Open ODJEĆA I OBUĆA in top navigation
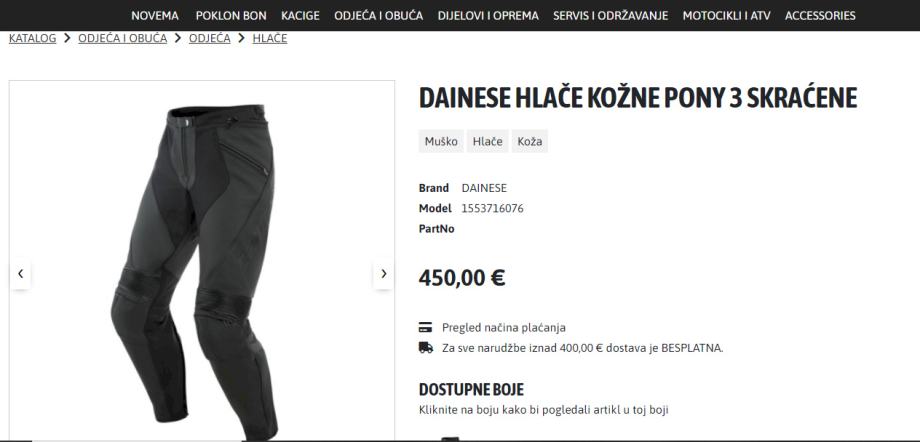This screenshot has width=920, height=442. pos(378,16)
